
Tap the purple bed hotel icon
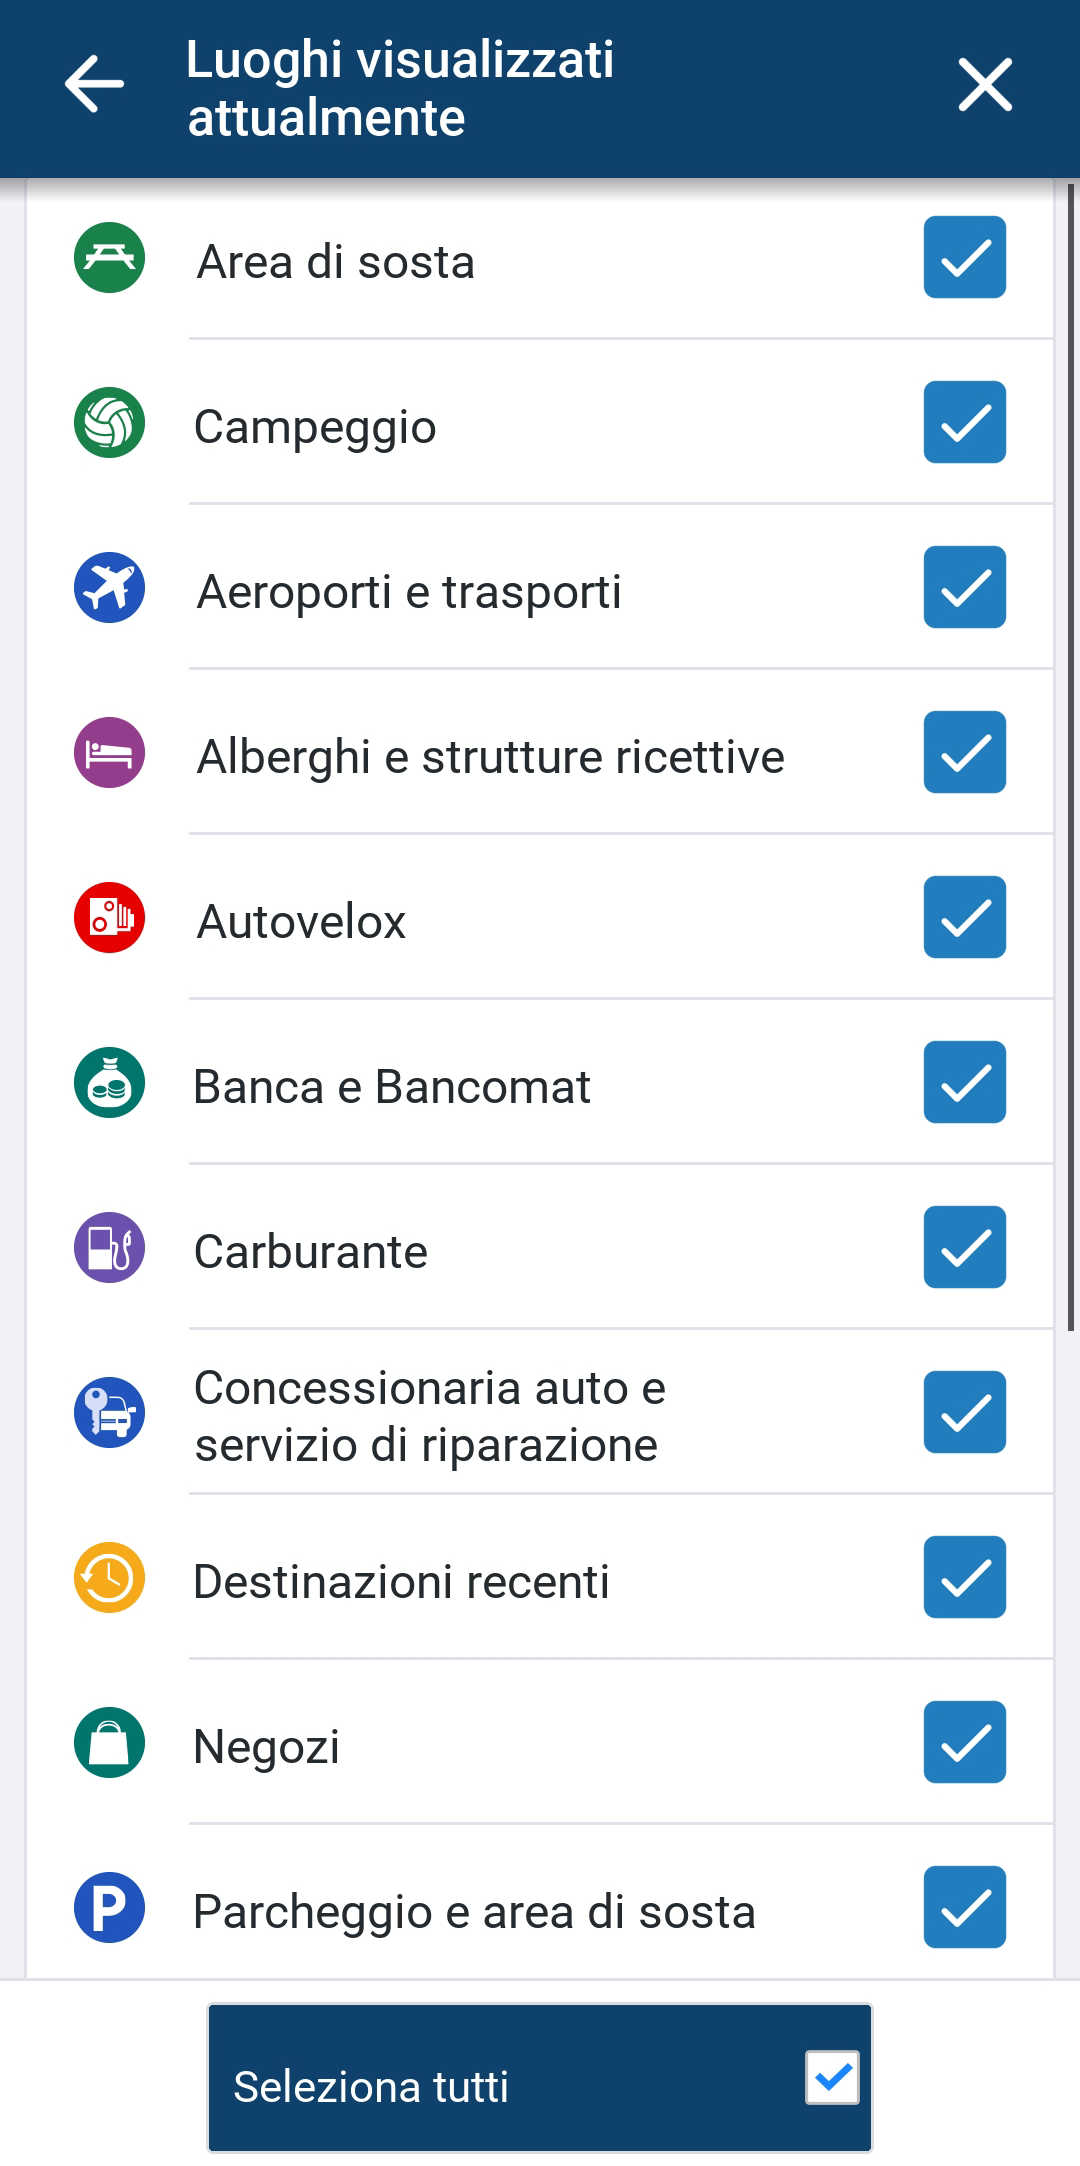point(110,753)
